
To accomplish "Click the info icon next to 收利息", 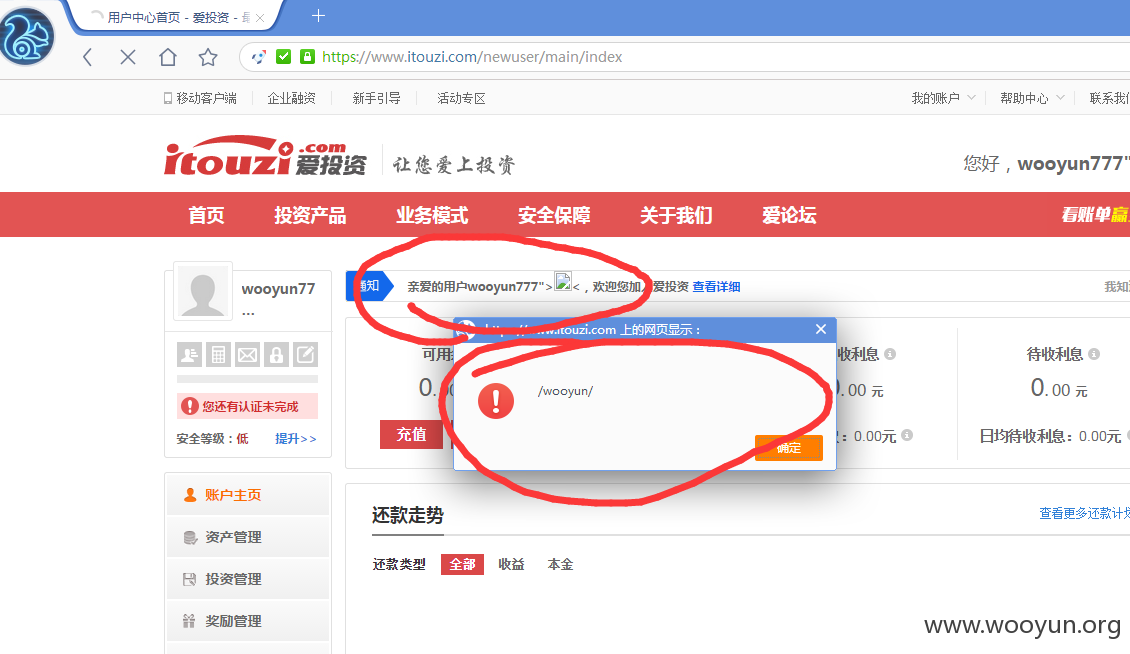I will point(890,354).
